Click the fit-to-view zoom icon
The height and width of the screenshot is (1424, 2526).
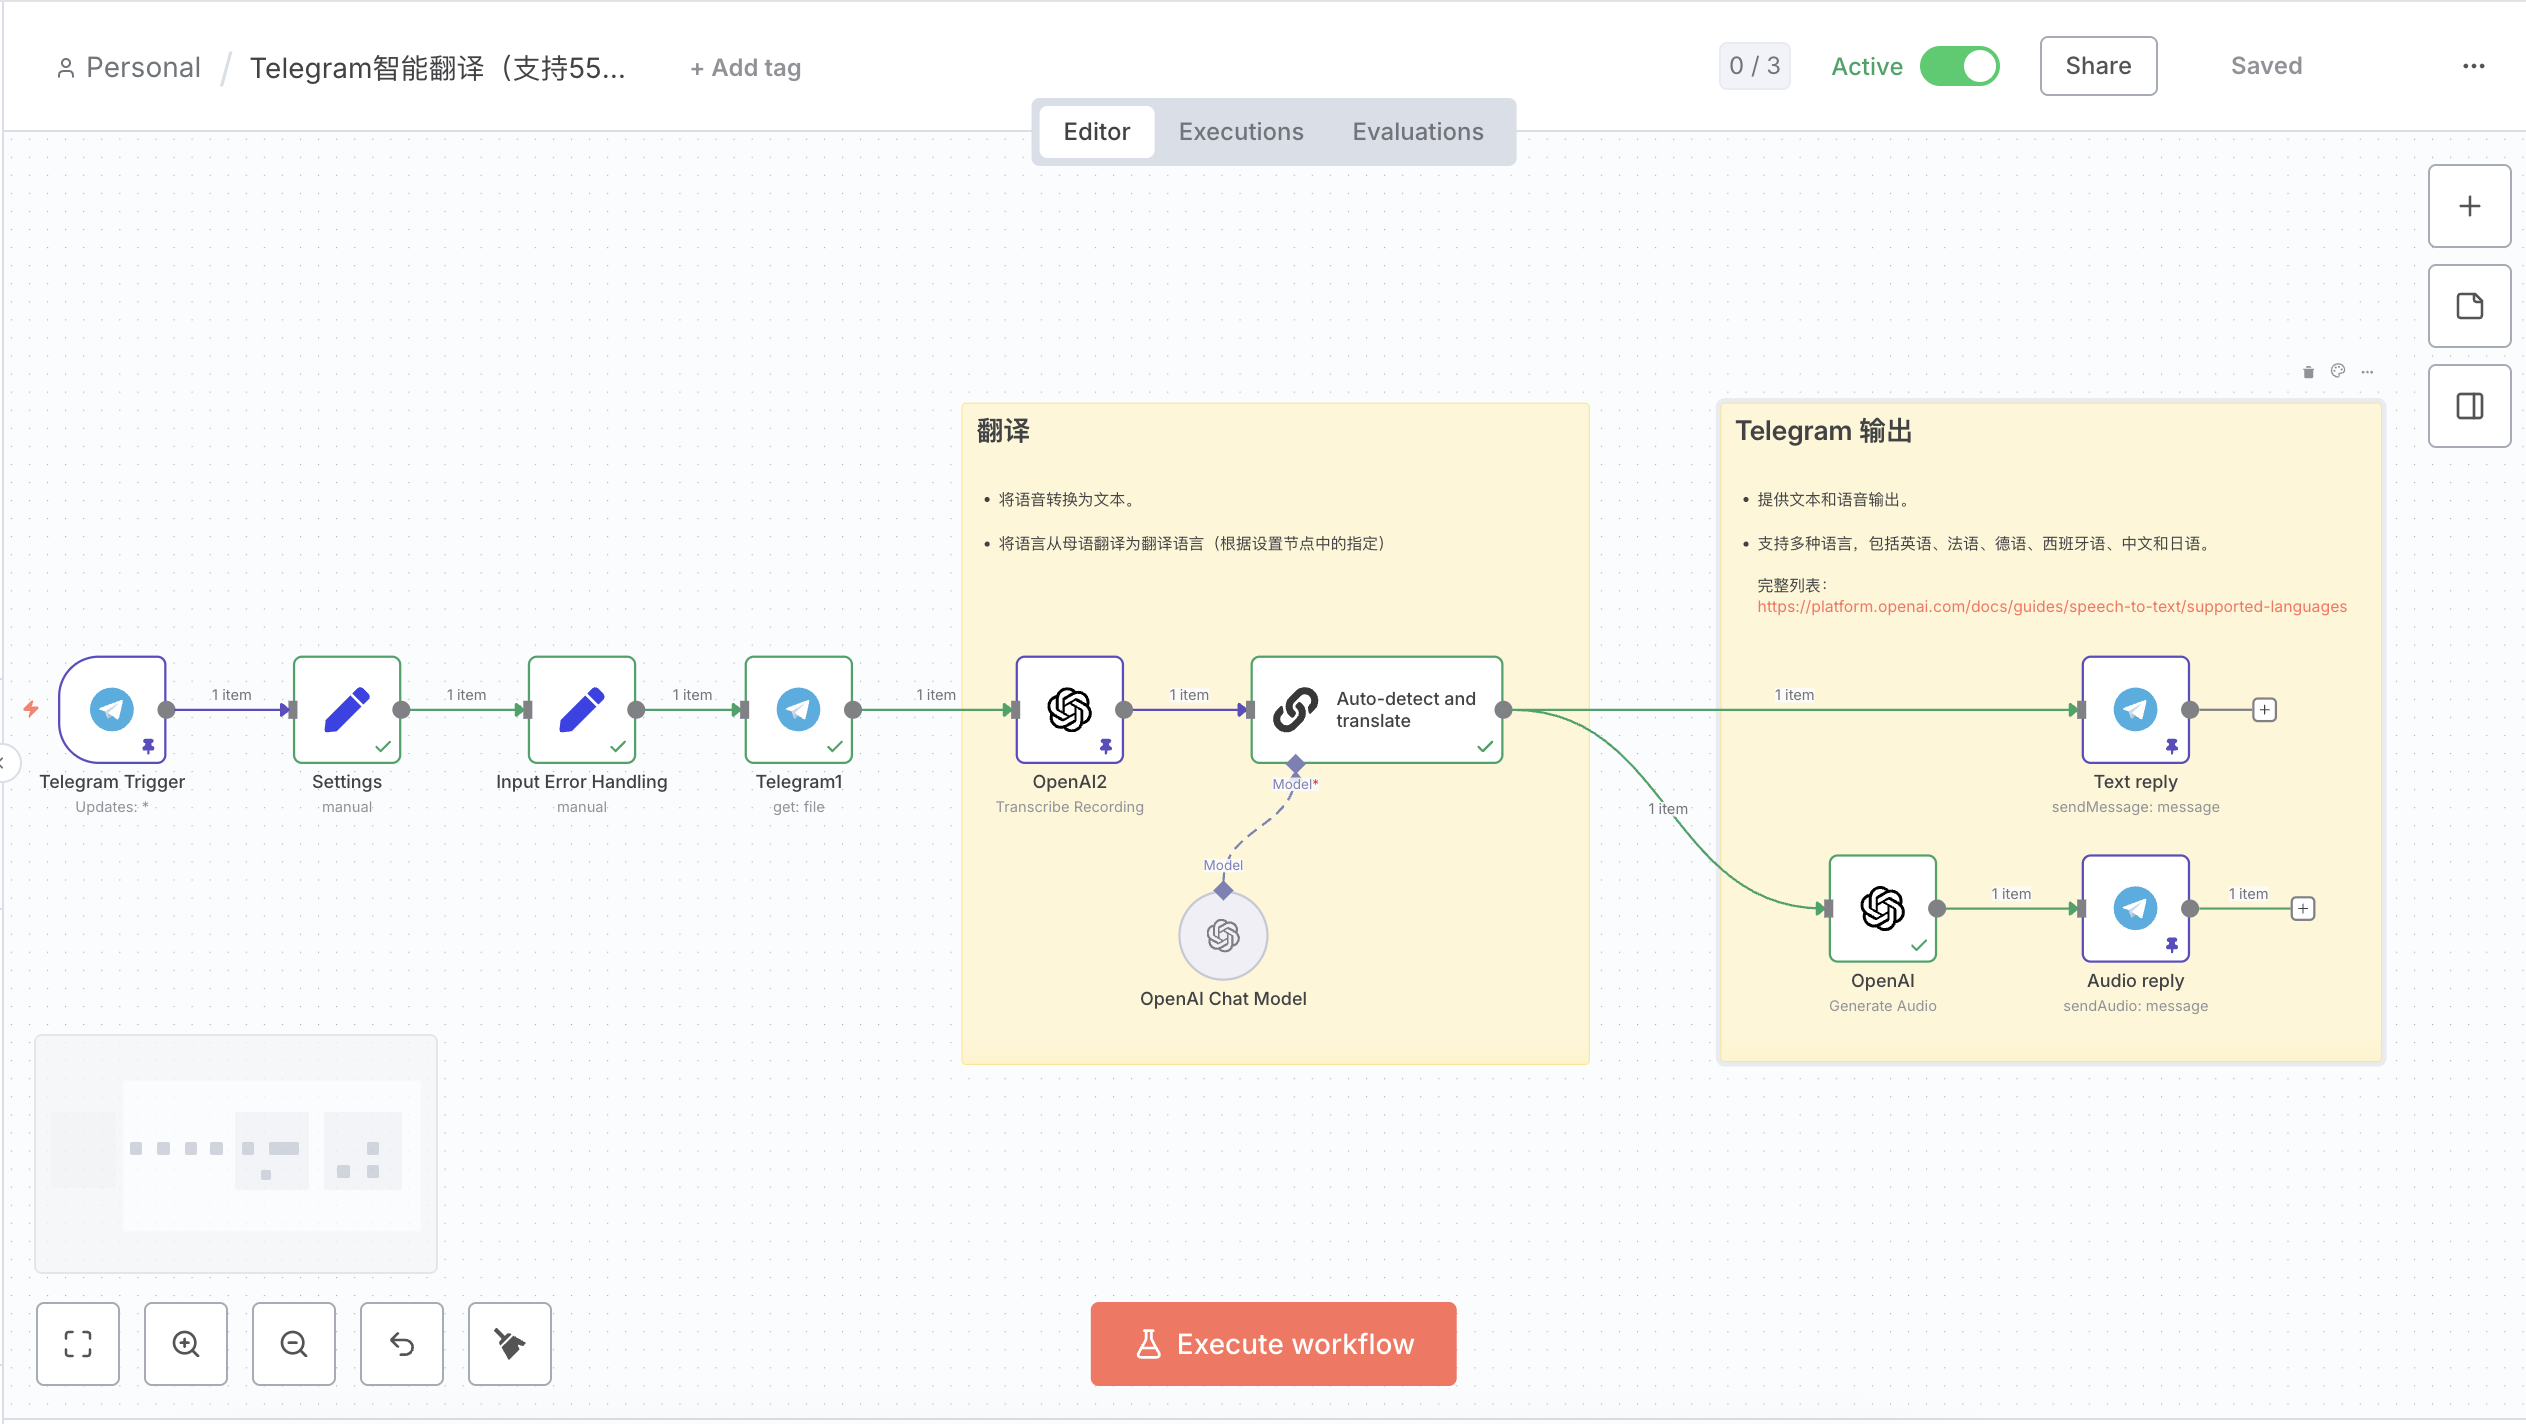[78, 1343]
